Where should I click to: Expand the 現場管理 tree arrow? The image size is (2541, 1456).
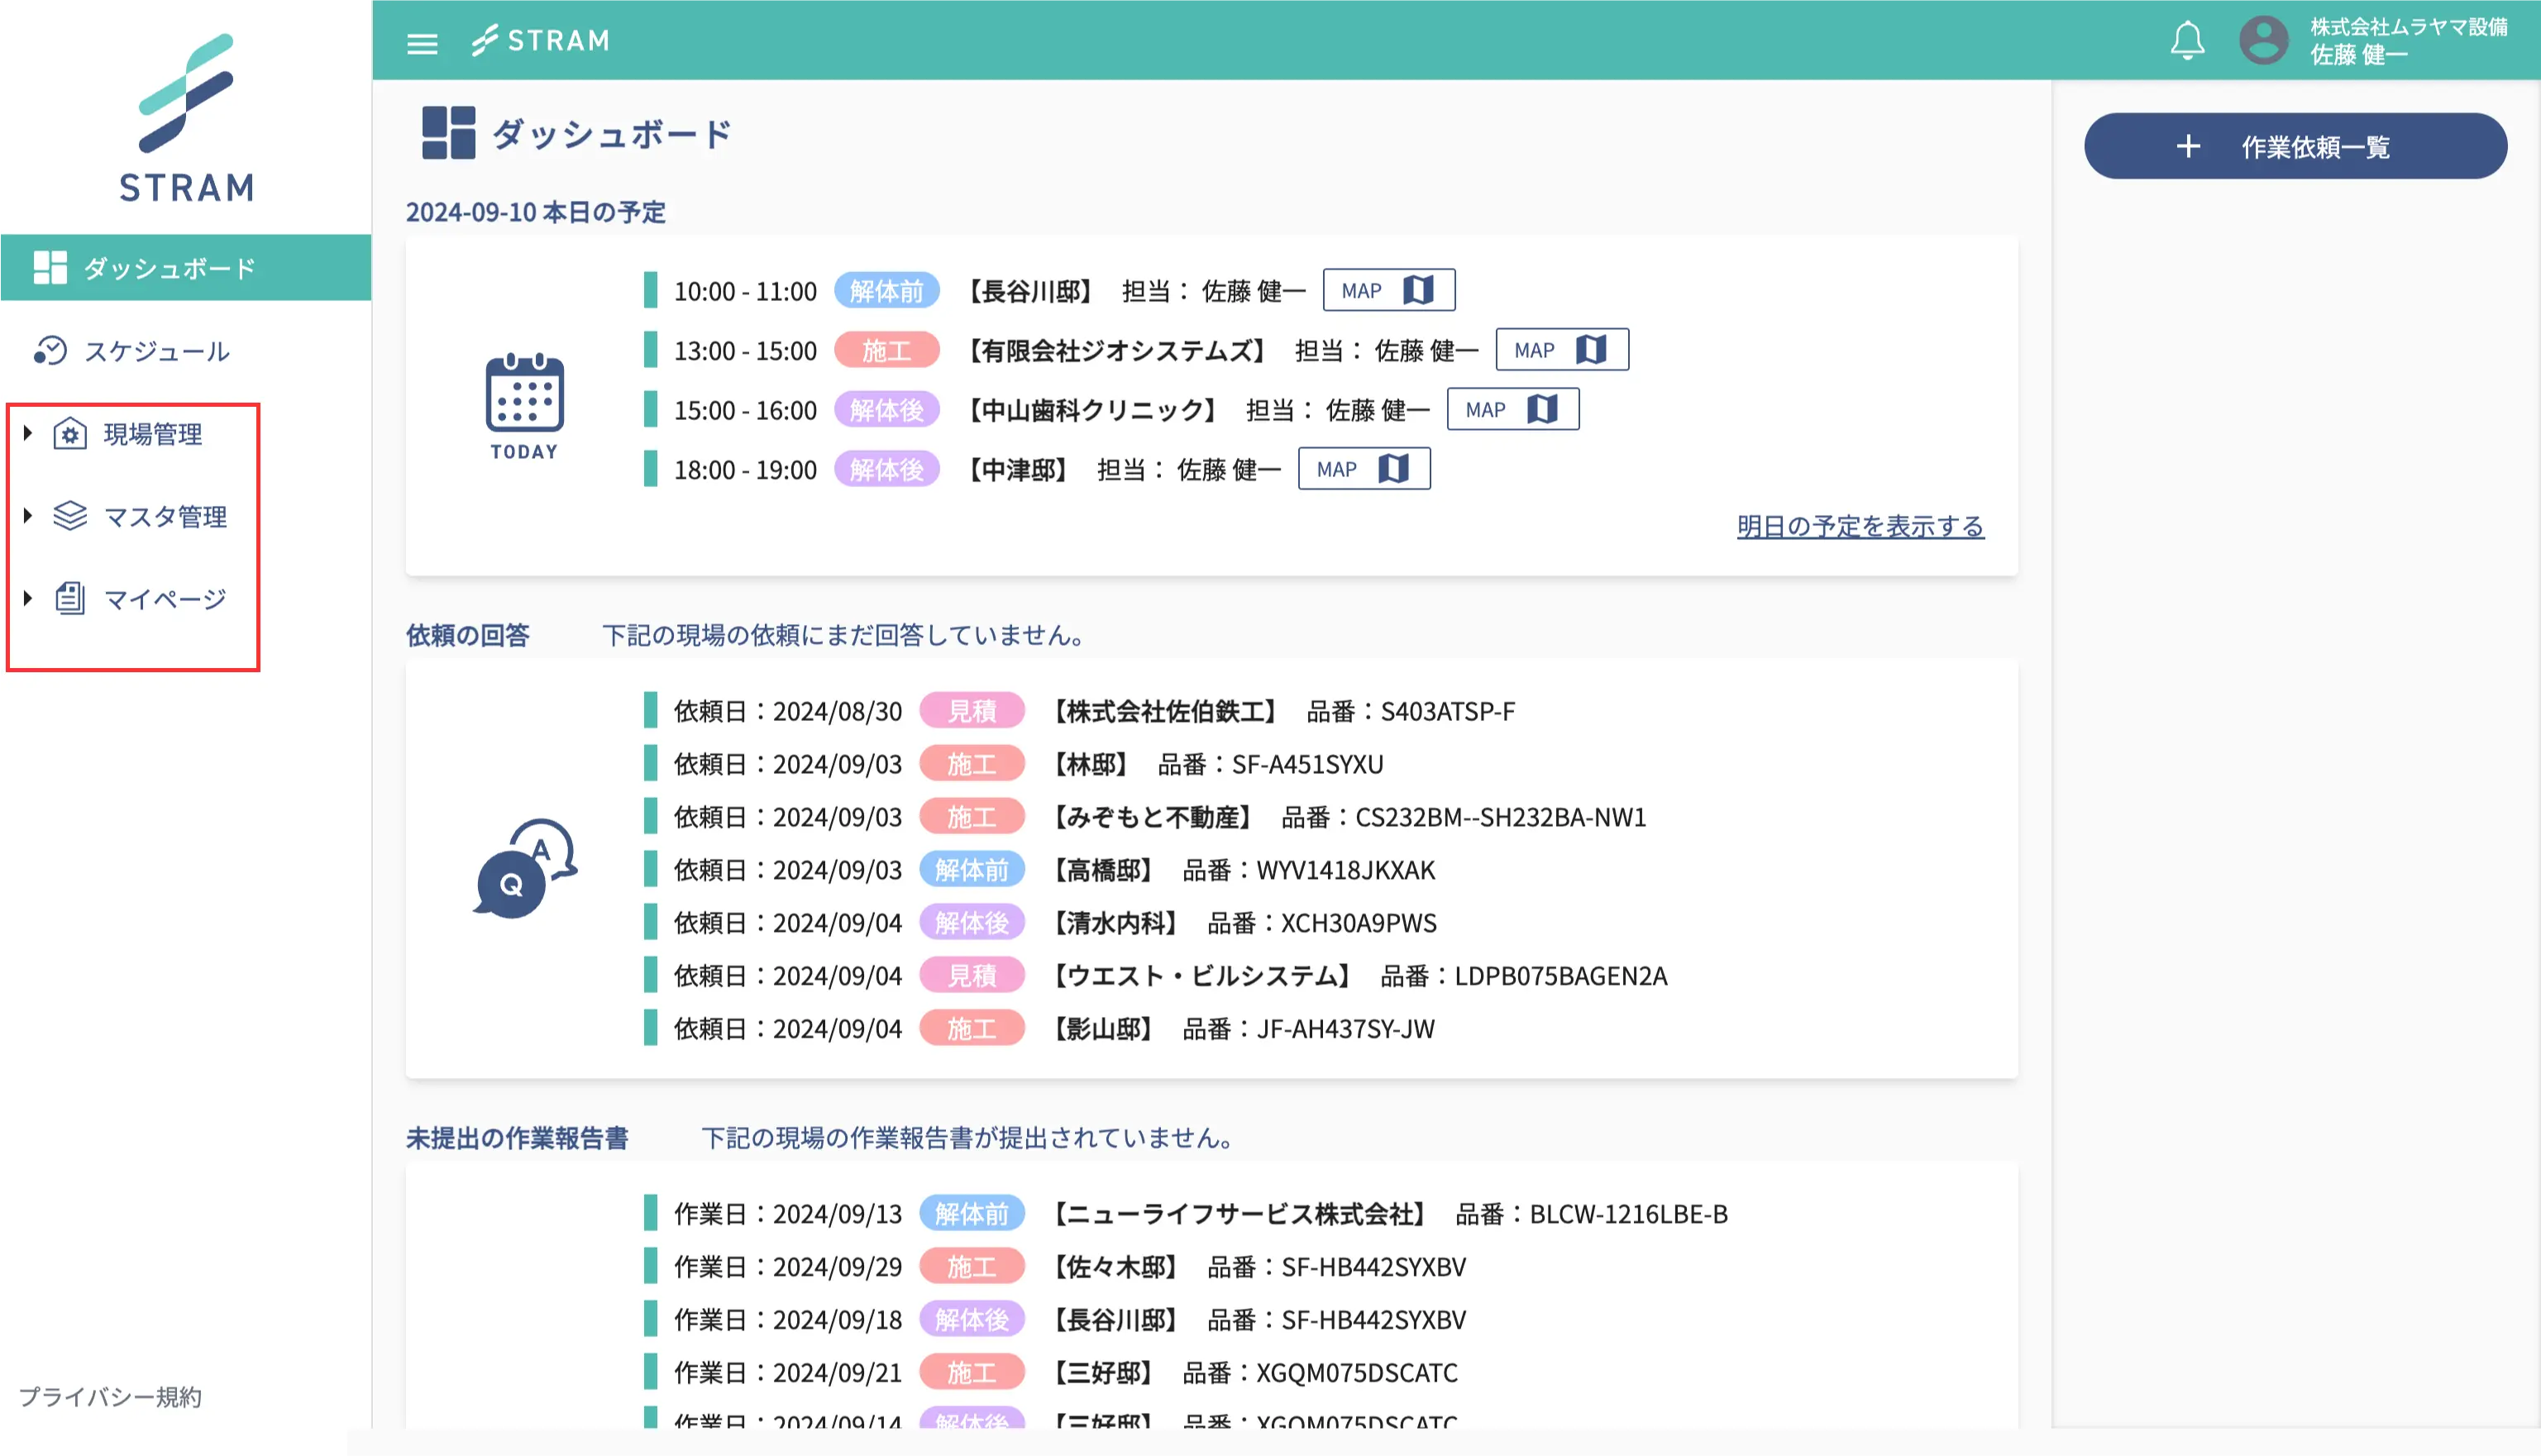point(28,433)
